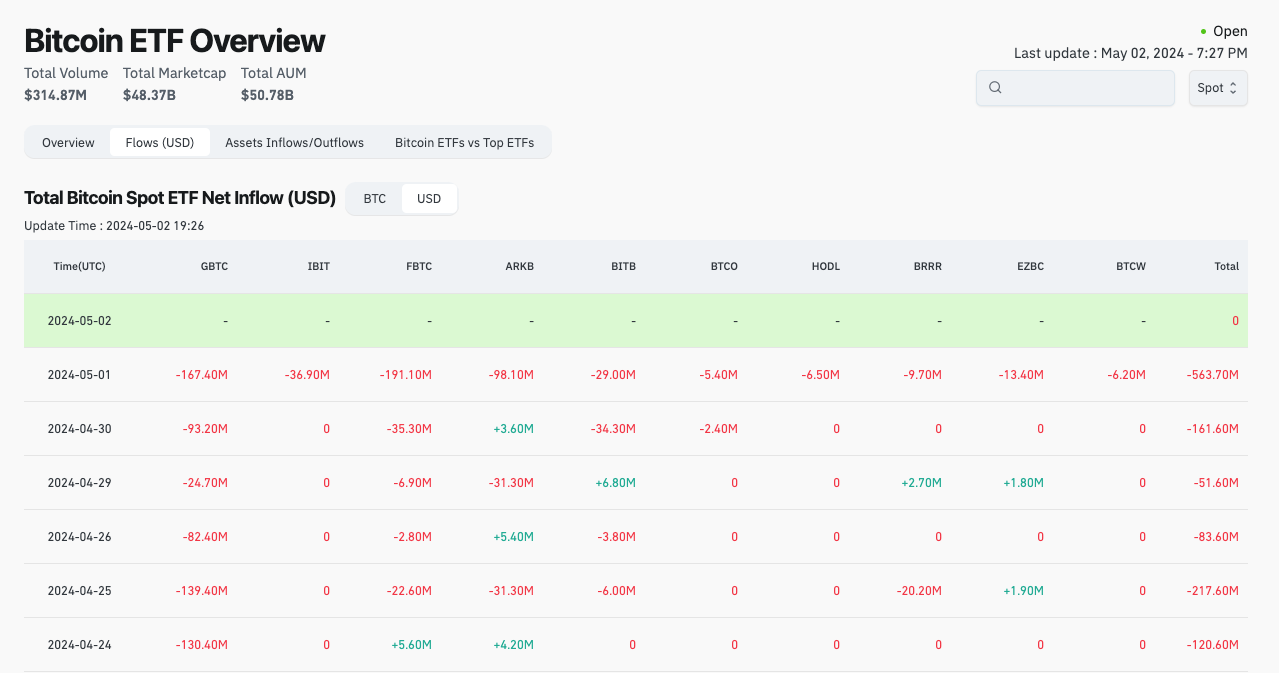Click the BITB column header
The height and width of the screenshot is (673, 1279).
pyautogui.click(x=624, y=266)
